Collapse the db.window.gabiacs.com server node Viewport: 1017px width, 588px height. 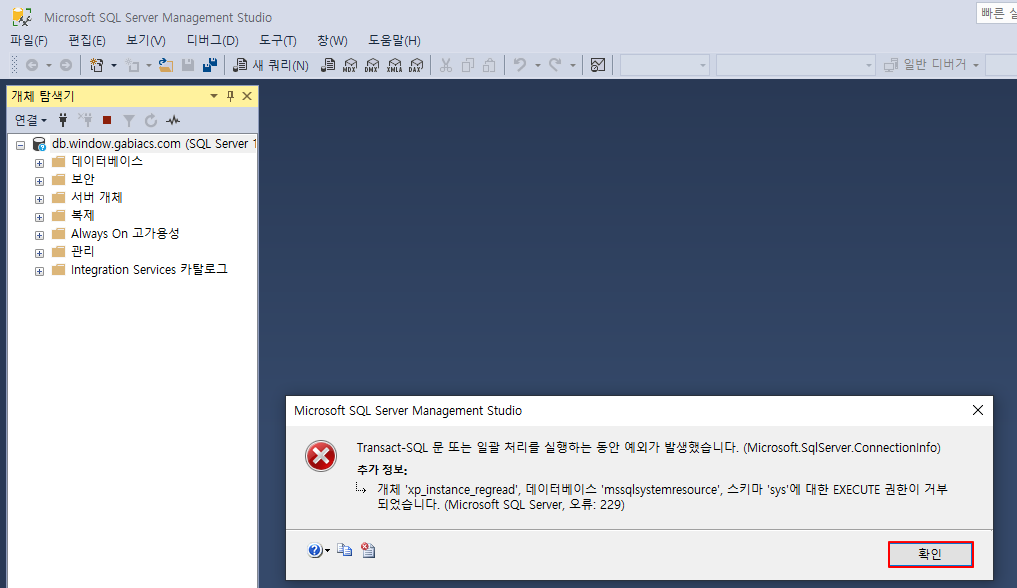[x=21, y=145]
